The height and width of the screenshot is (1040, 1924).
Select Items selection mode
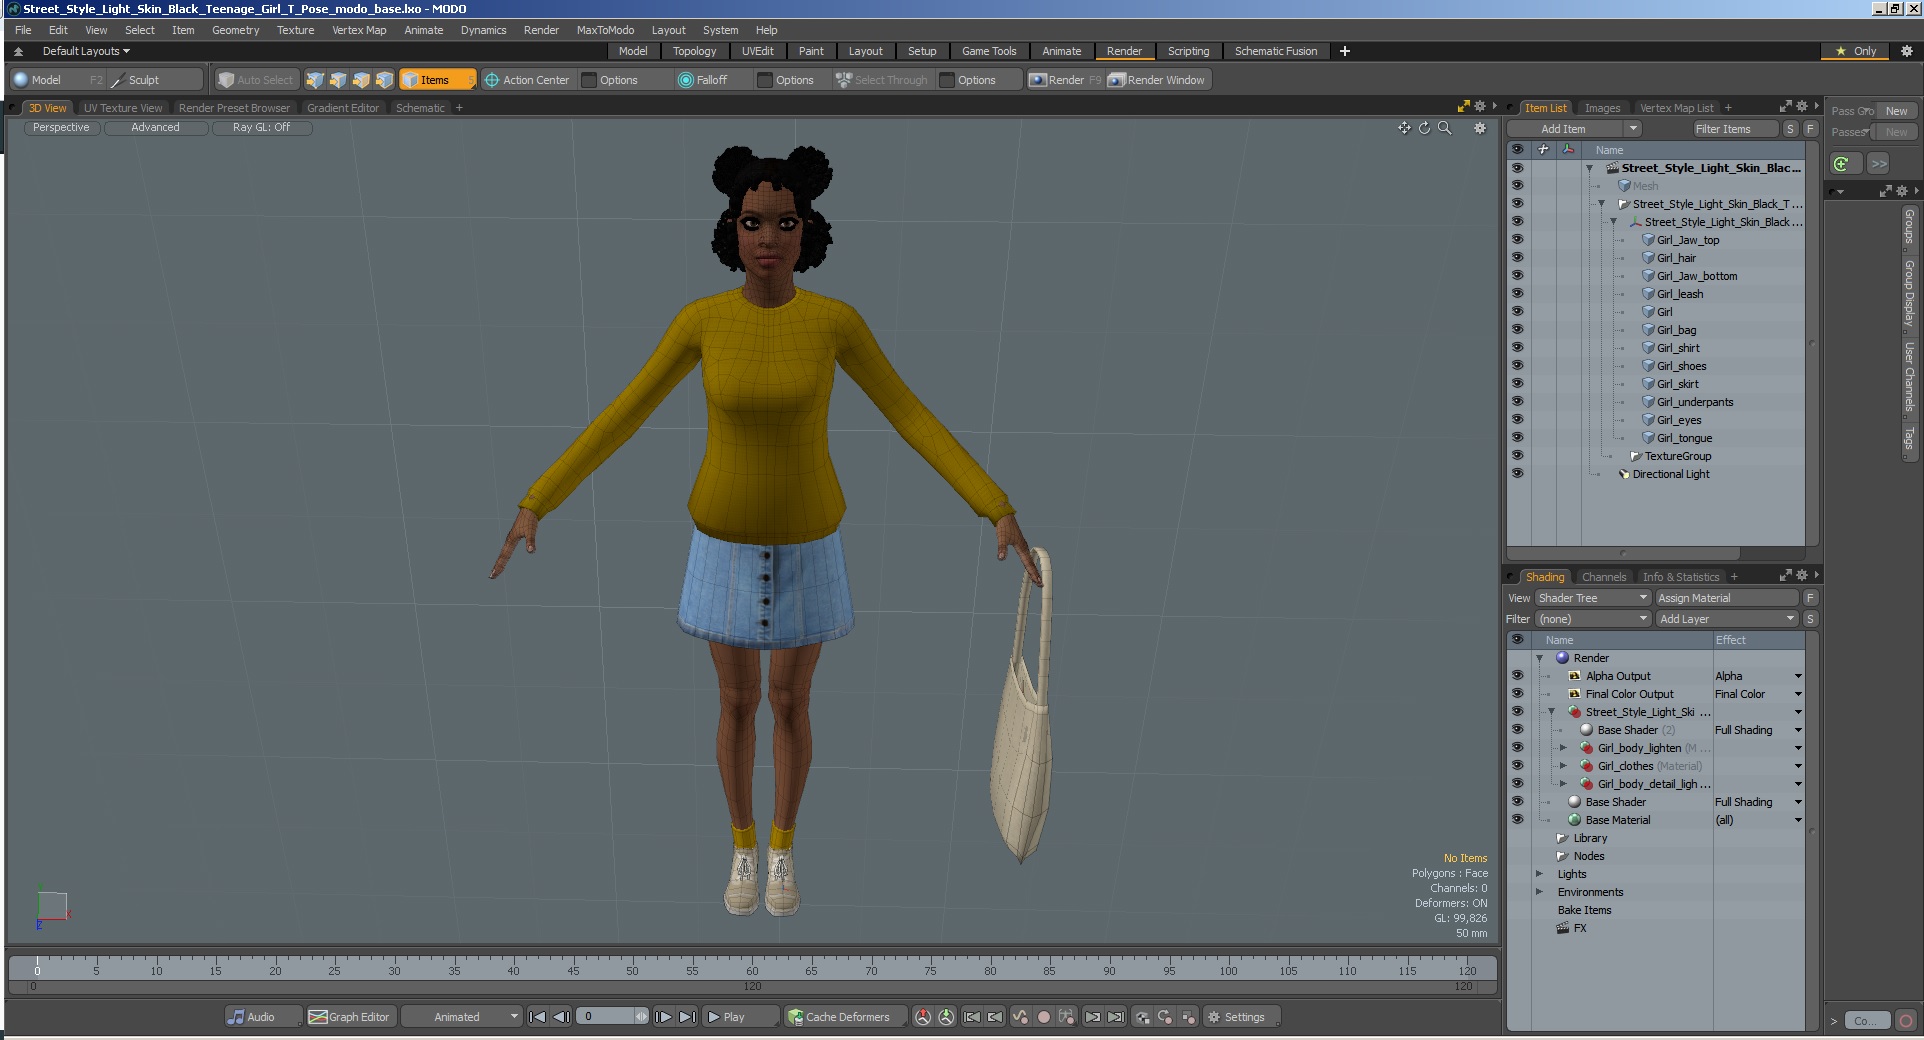point(437,80)
